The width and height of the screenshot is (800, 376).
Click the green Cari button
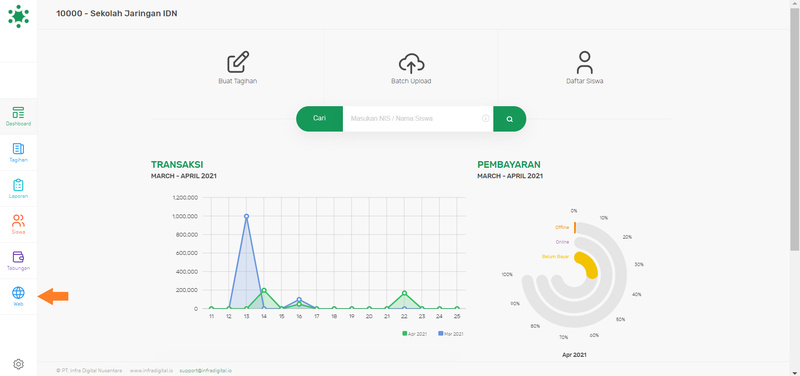click(x=319, y=118)
